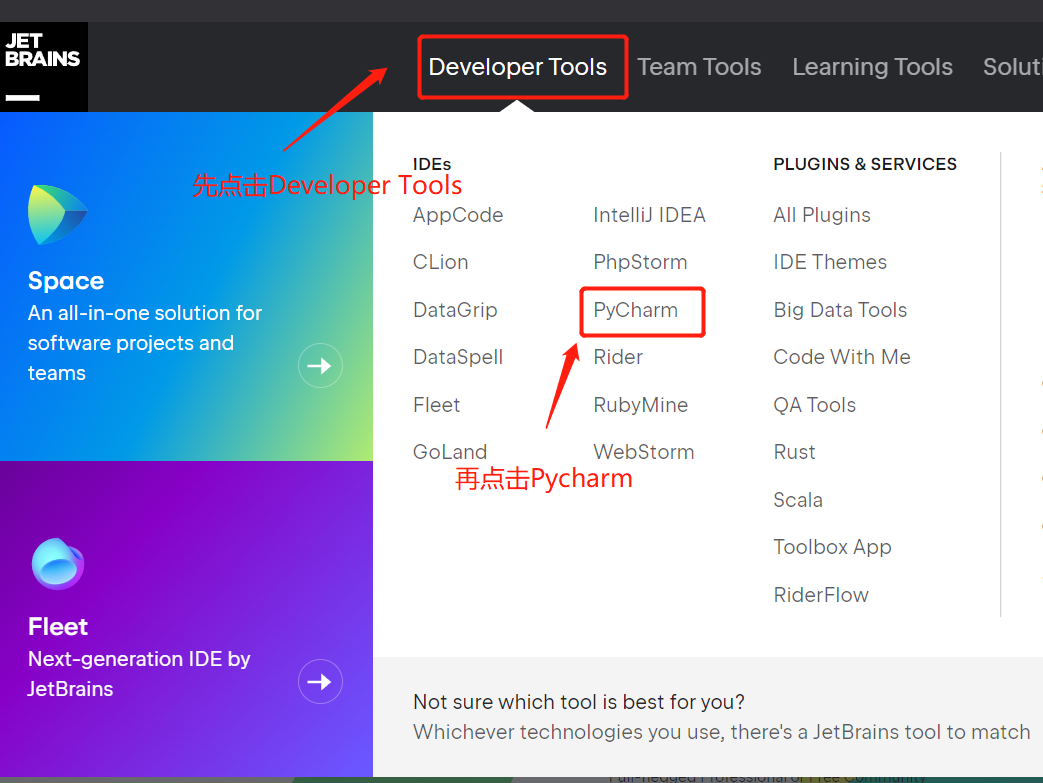The image size is (1043, 783).
Task: Open the Learning Tools menu
Action: point(872,67)
